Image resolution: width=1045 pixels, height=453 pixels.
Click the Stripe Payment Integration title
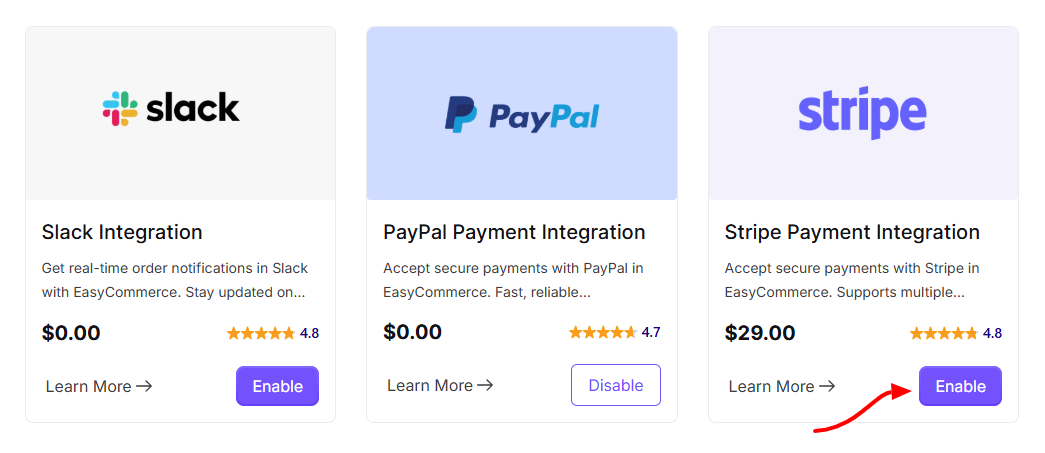pyautogui.click(x=852, y=232)
